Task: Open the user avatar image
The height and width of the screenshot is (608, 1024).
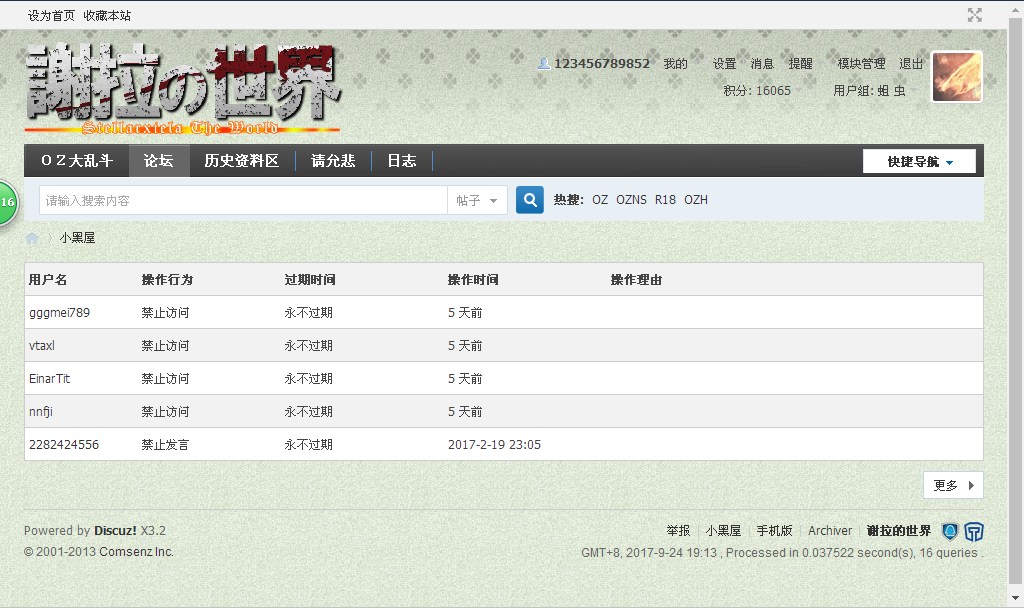Action: coord(957,76)
